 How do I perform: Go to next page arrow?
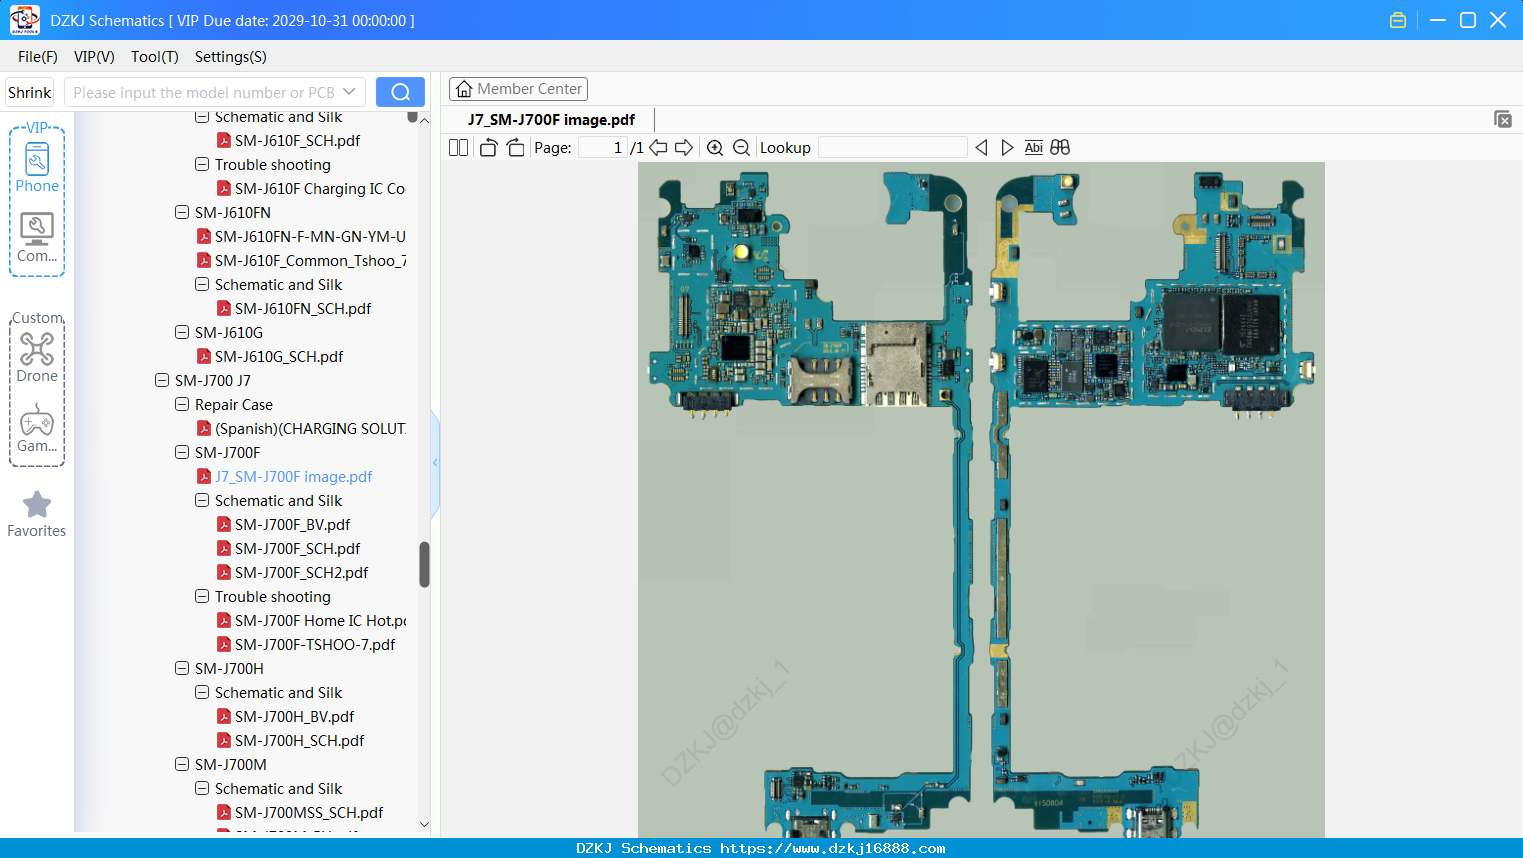(684, 148)
